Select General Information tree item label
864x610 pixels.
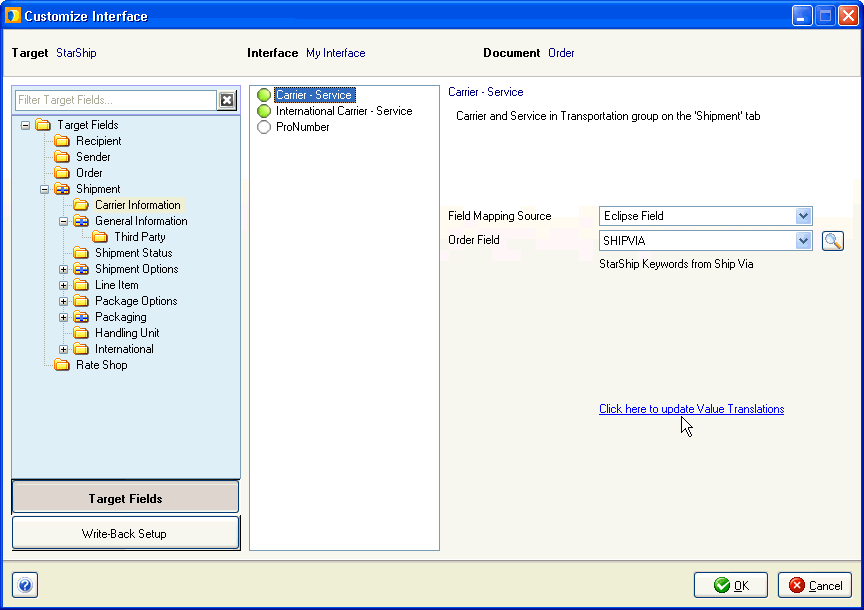click(141, 221)
